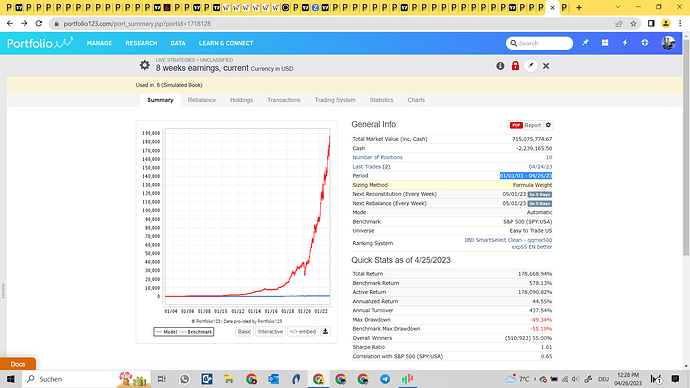Image resolution: width=690 pixels, height=388 pixels.
Task: Open the strategy settings gear icon
Action: [144, 66]
